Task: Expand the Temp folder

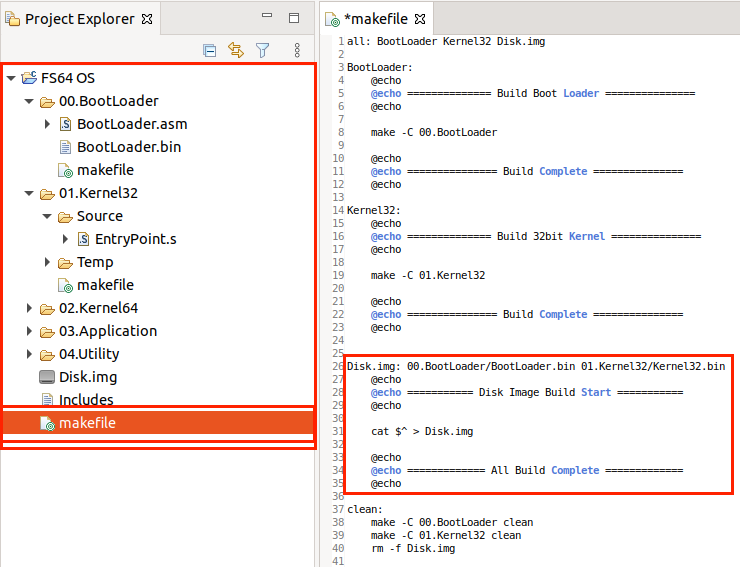Action: point(47,262)
